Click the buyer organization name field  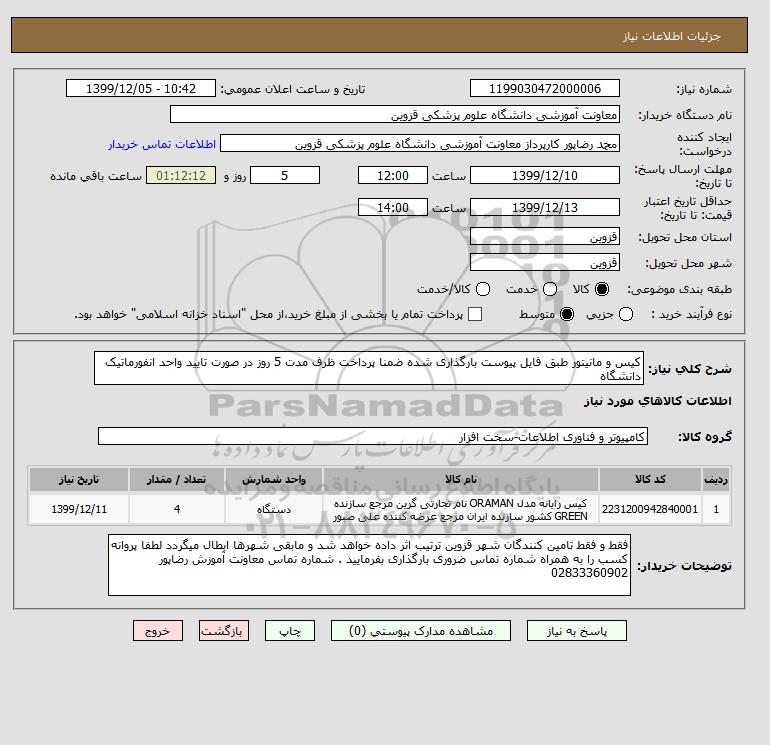[x=395, y=114]
